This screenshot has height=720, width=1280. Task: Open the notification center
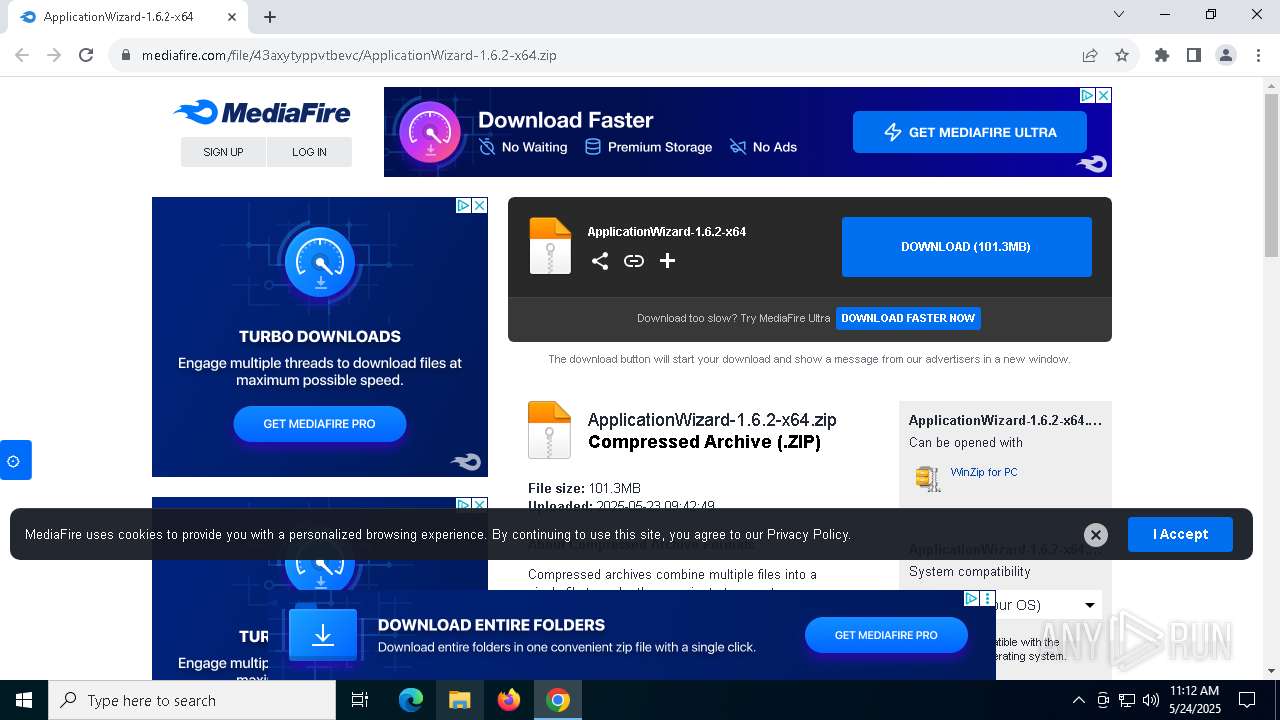[x=1247, y=700]
